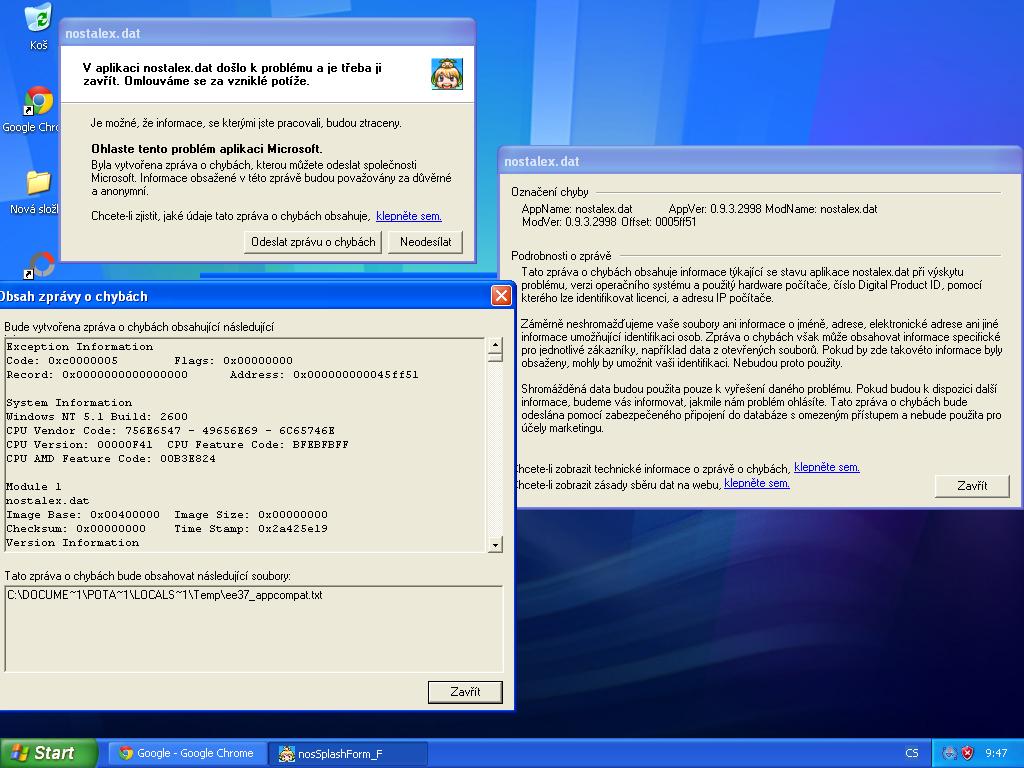Click 'Address: 0x000000000045ff51' in report
This screenshot has height=768, width=1024.
point(324,375)
